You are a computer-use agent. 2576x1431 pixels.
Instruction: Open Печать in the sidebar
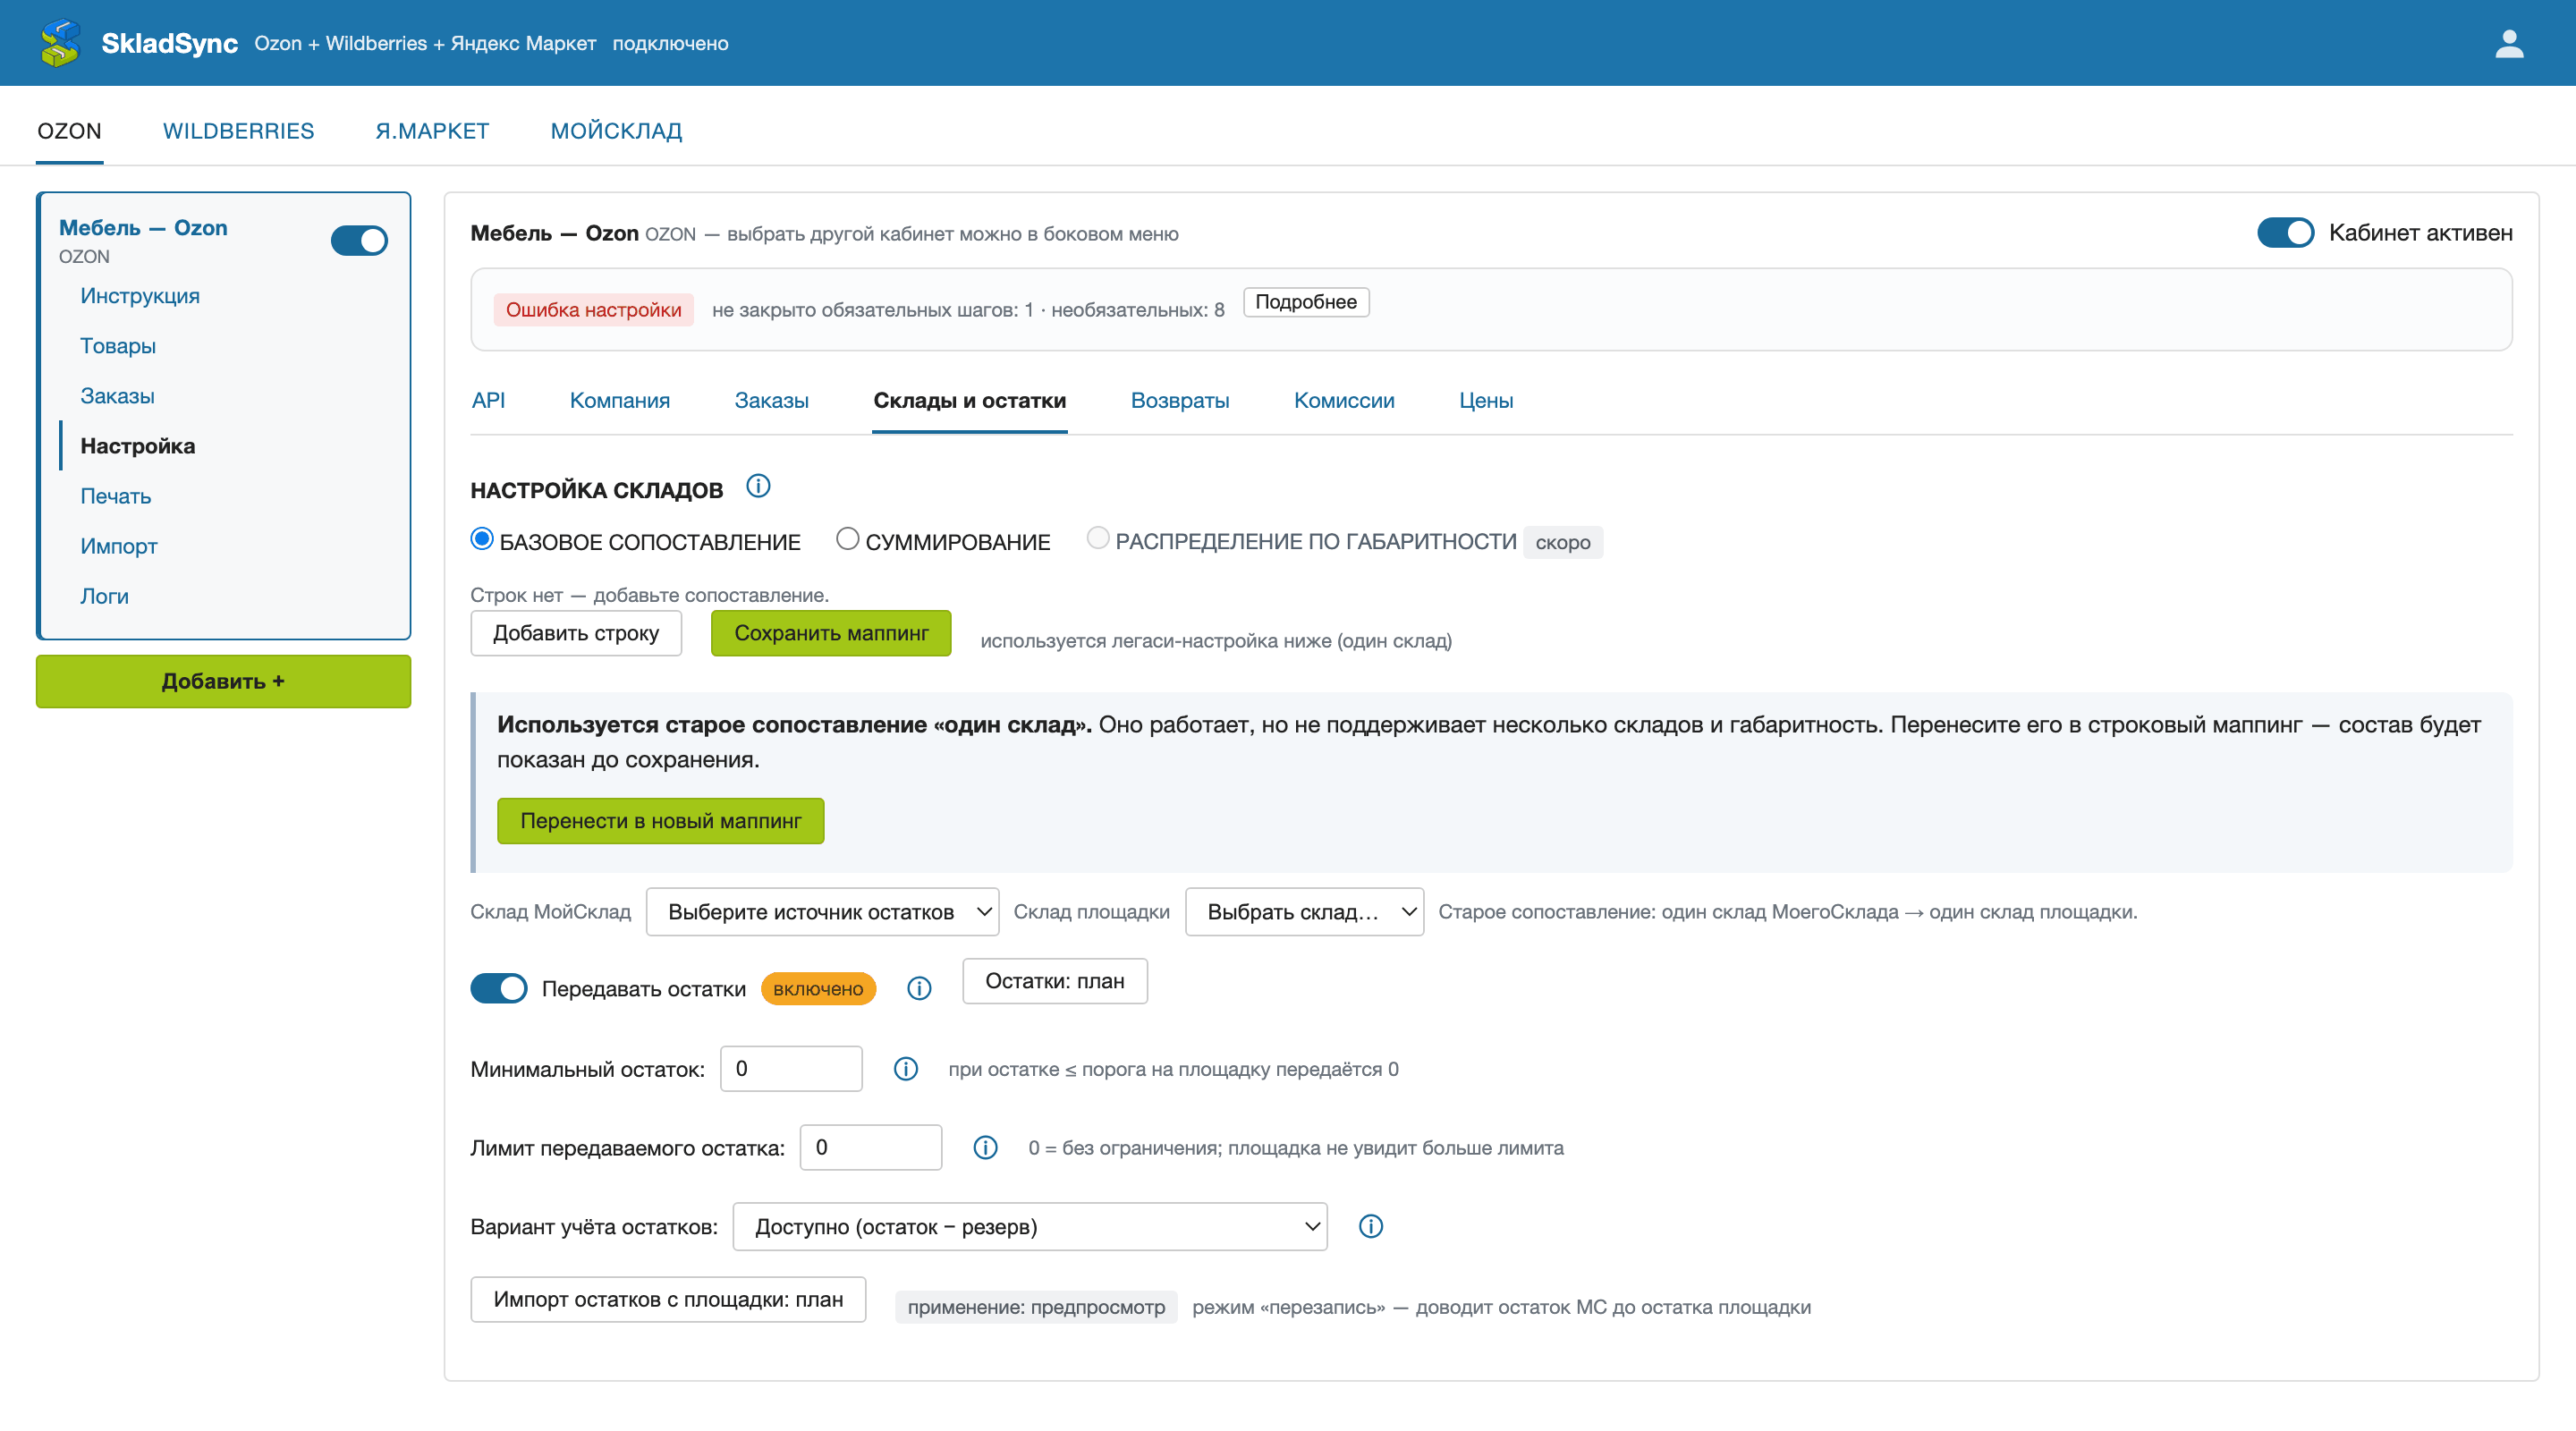(116, 496)
